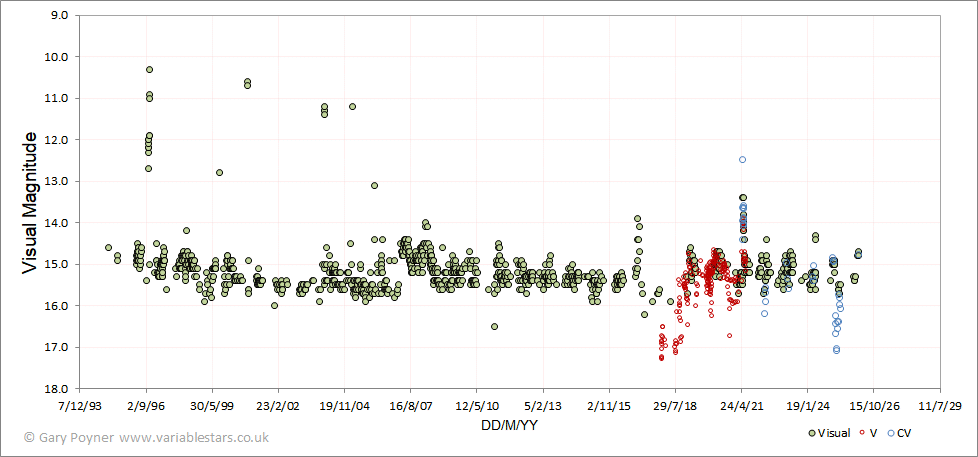Image resolution: width=978 pixels, height=457 pixels.
Task: Click the 15/10/26 date label
Action: [x=873, y=406]
